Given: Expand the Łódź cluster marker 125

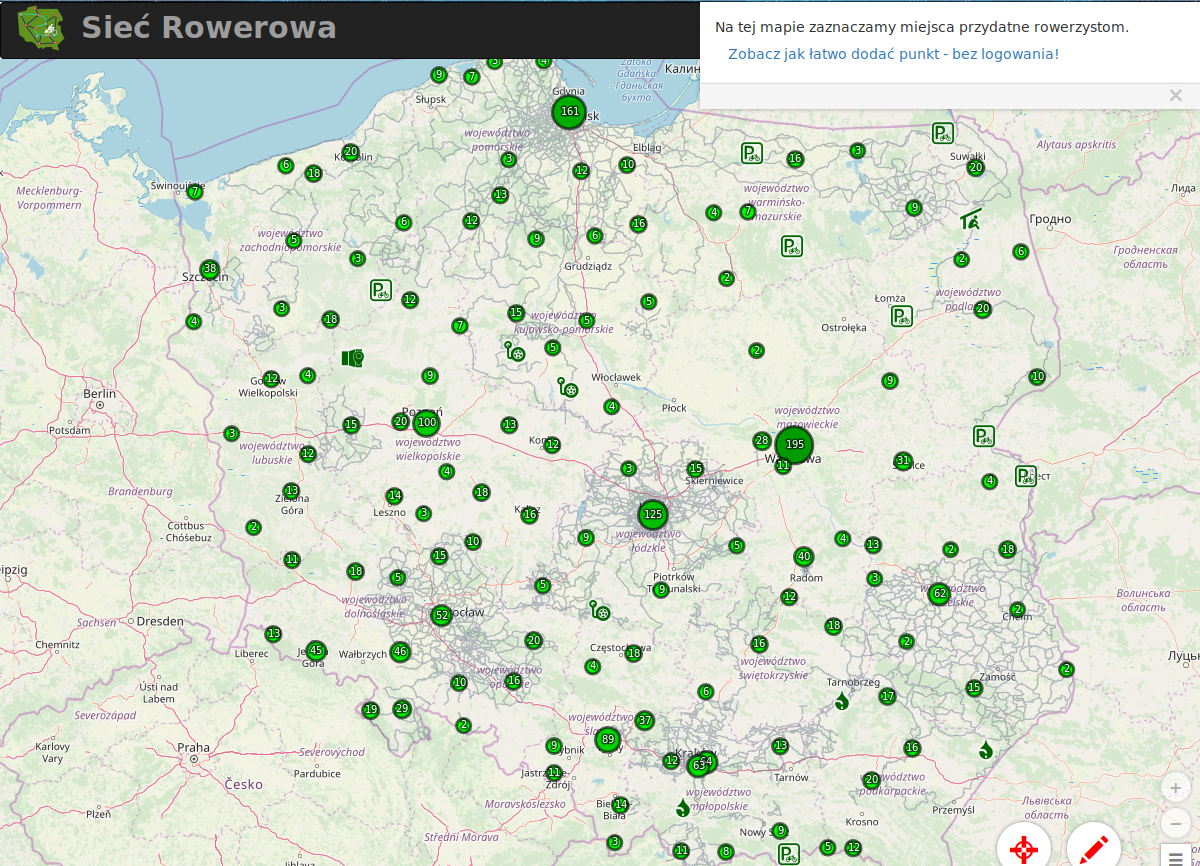Looking at the screenshot, I should (653, 515).
